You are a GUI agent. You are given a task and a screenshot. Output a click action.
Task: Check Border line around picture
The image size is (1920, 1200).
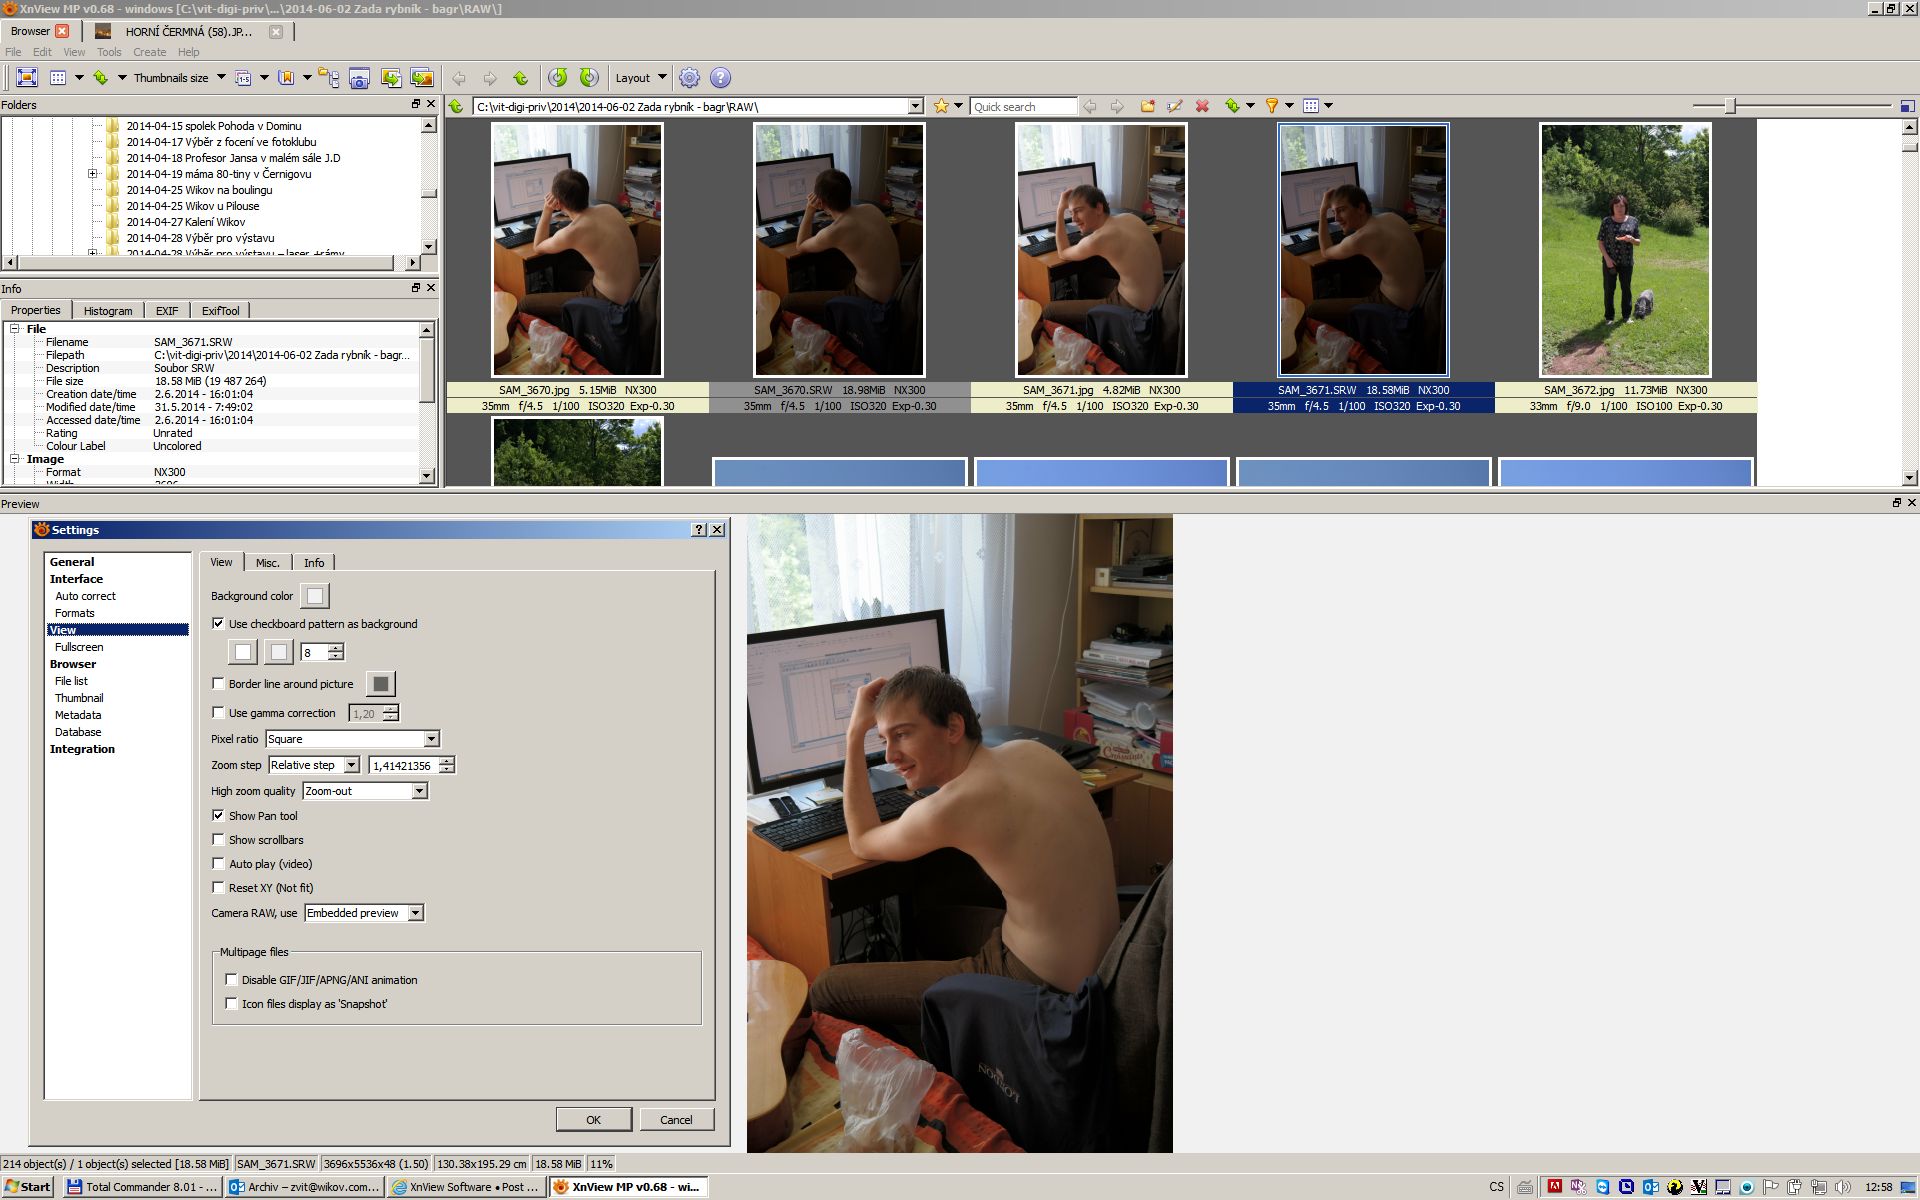tap(218, 684)
